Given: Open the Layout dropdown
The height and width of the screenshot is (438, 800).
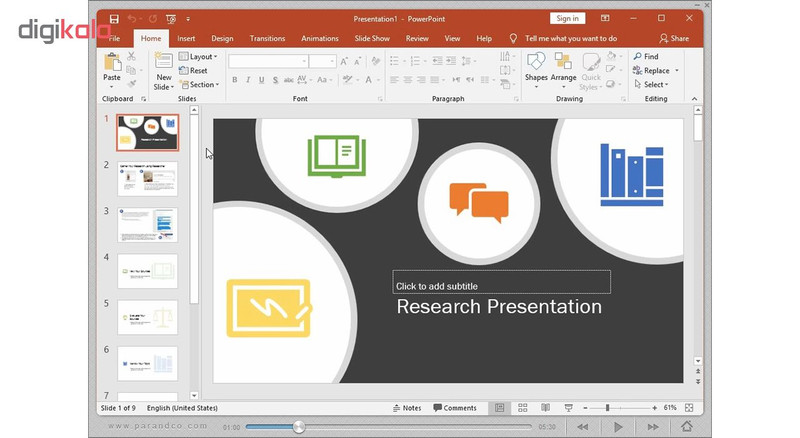Looking at the screenshot, I should [x=198, y=57].
